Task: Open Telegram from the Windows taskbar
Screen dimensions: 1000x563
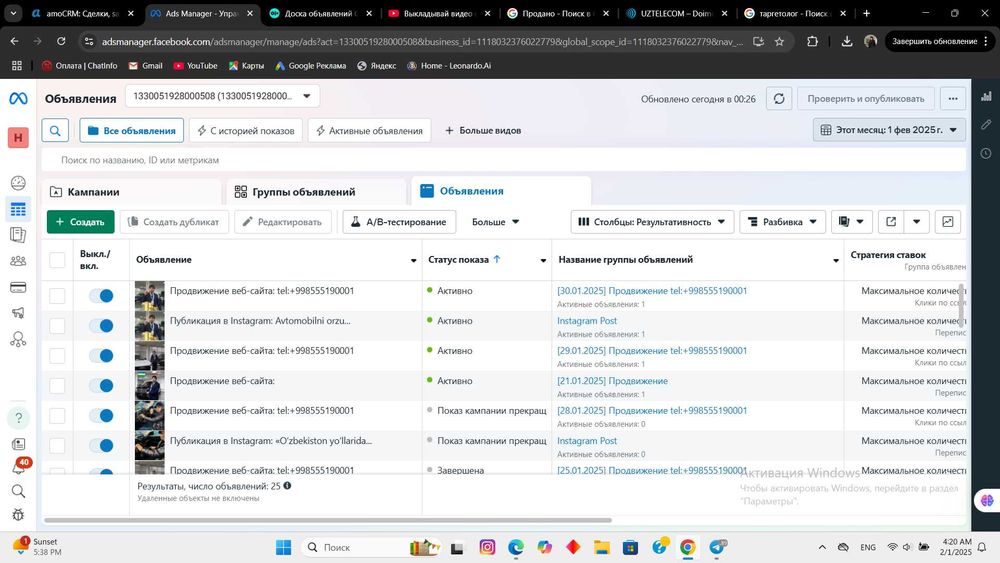Action: [717, 547]
